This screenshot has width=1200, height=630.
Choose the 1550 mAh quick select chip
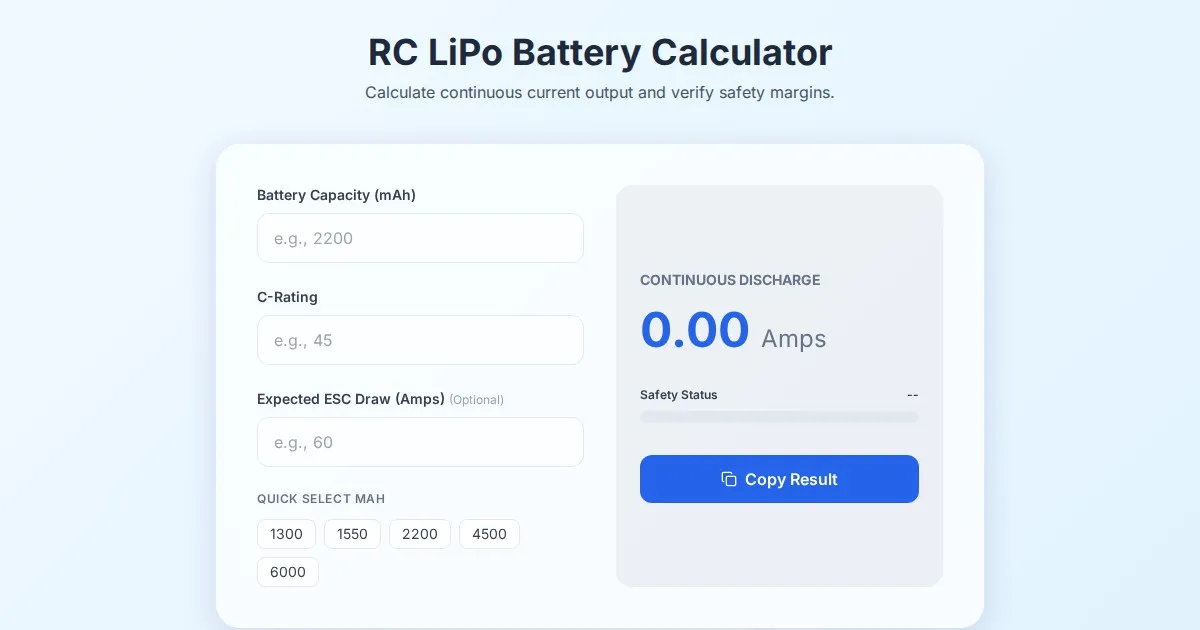[352, 534]
